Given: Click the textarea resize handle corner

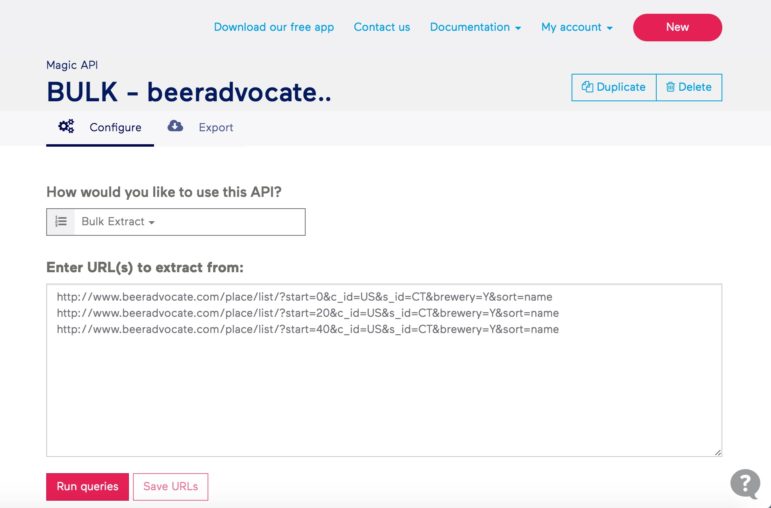Looking at the screenshot, I should tap(718, 452).
